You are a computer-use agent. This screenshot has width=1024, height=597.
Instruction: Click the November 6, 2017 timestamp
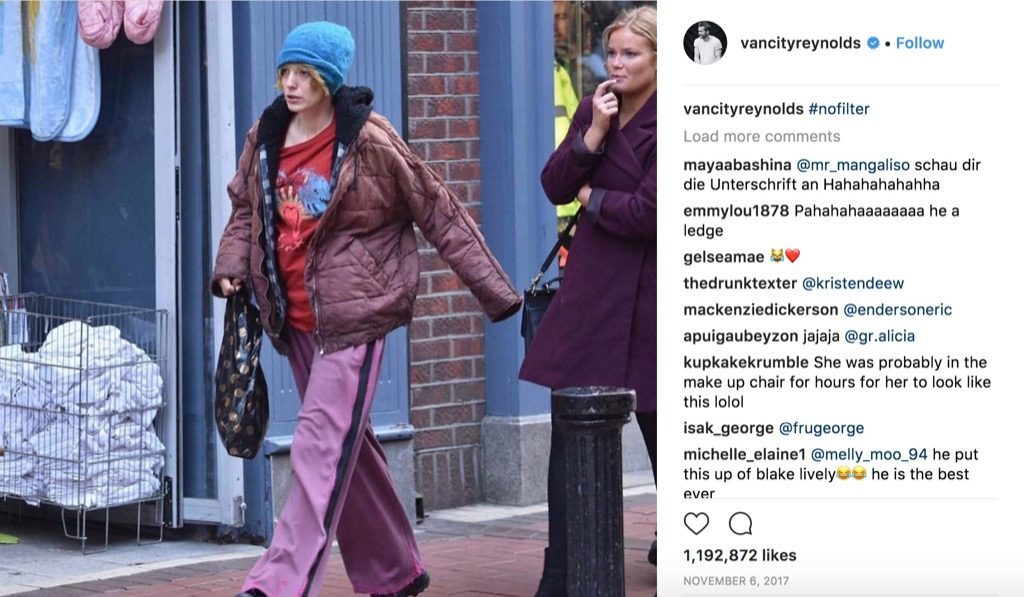736,581
